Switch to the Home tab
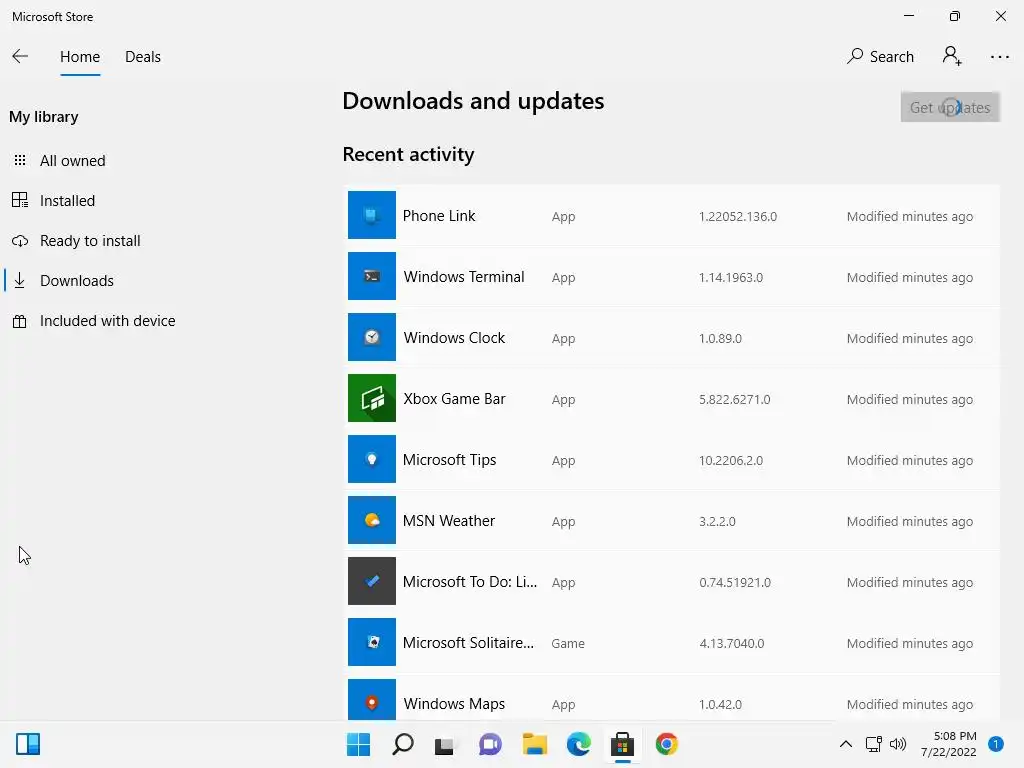The image size is (1024, 768). tap(80, 57)
